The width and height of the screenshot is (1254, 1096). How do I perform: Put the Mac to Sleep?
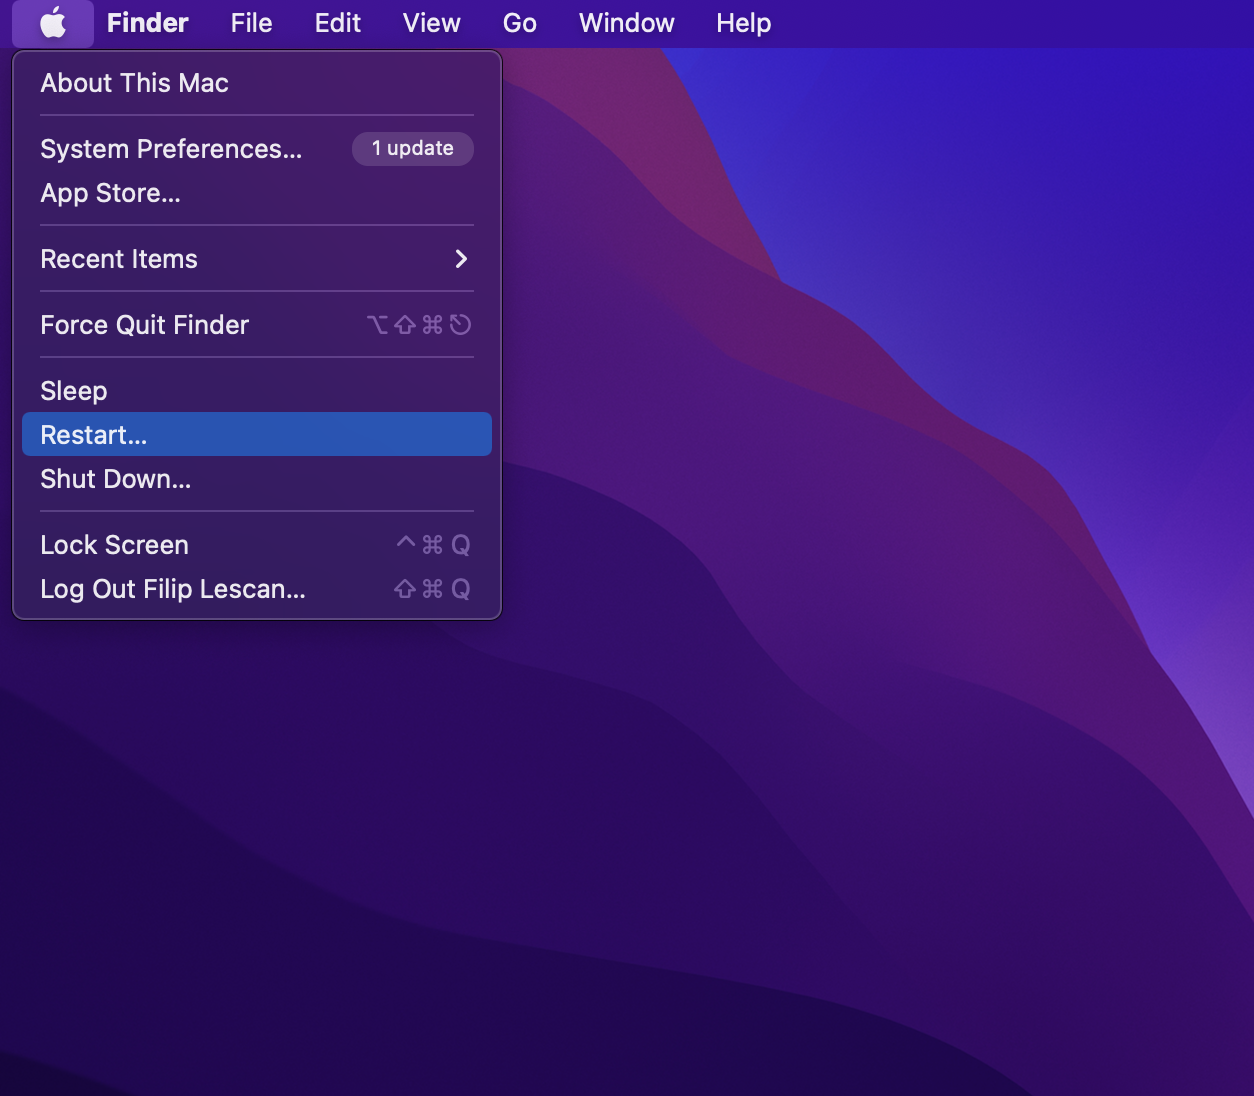pos(257,391)
